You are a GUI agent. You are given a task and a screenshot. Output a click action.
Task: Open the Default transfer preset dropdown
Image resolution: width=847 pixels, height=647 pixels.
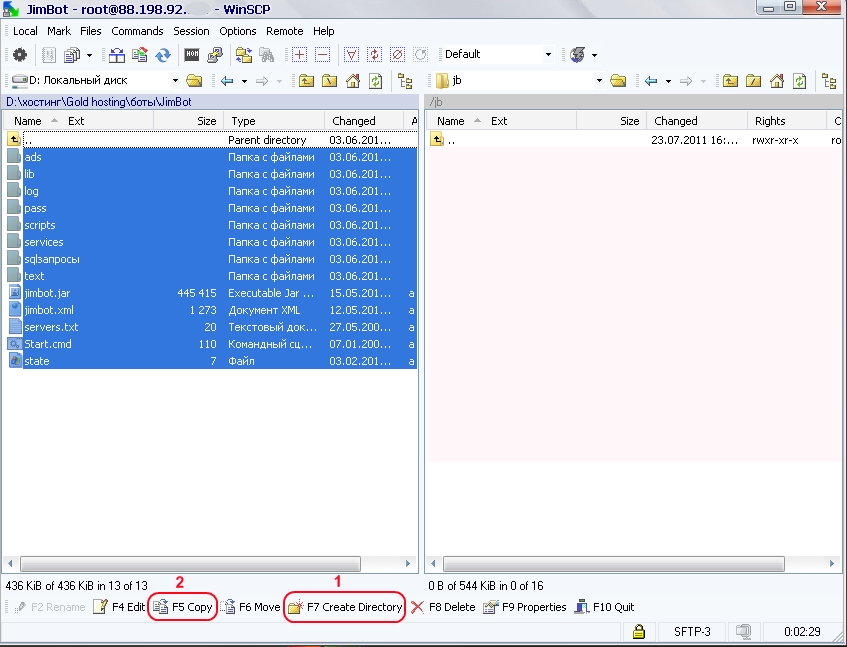548,54
